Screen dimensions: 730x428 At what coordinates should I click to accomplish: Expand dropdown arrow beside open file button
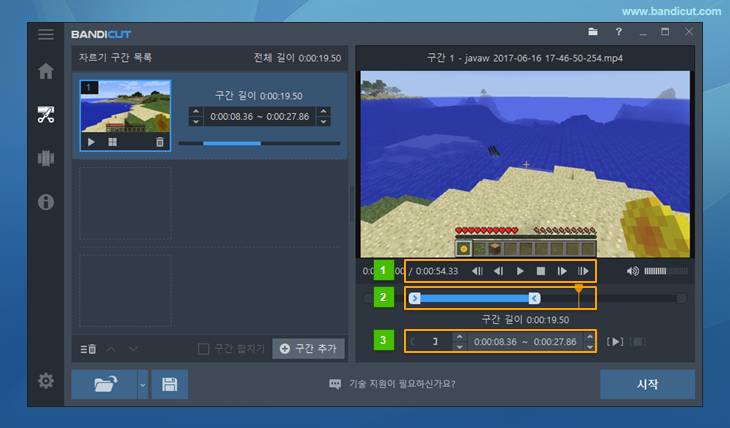tap(143, 385)
